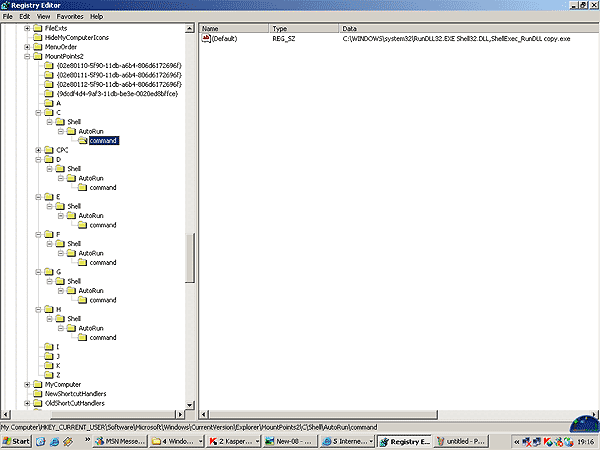600x450 pixels.
Task: Select folder icon for {02e80110-5f90...} key
Action: 49,65
